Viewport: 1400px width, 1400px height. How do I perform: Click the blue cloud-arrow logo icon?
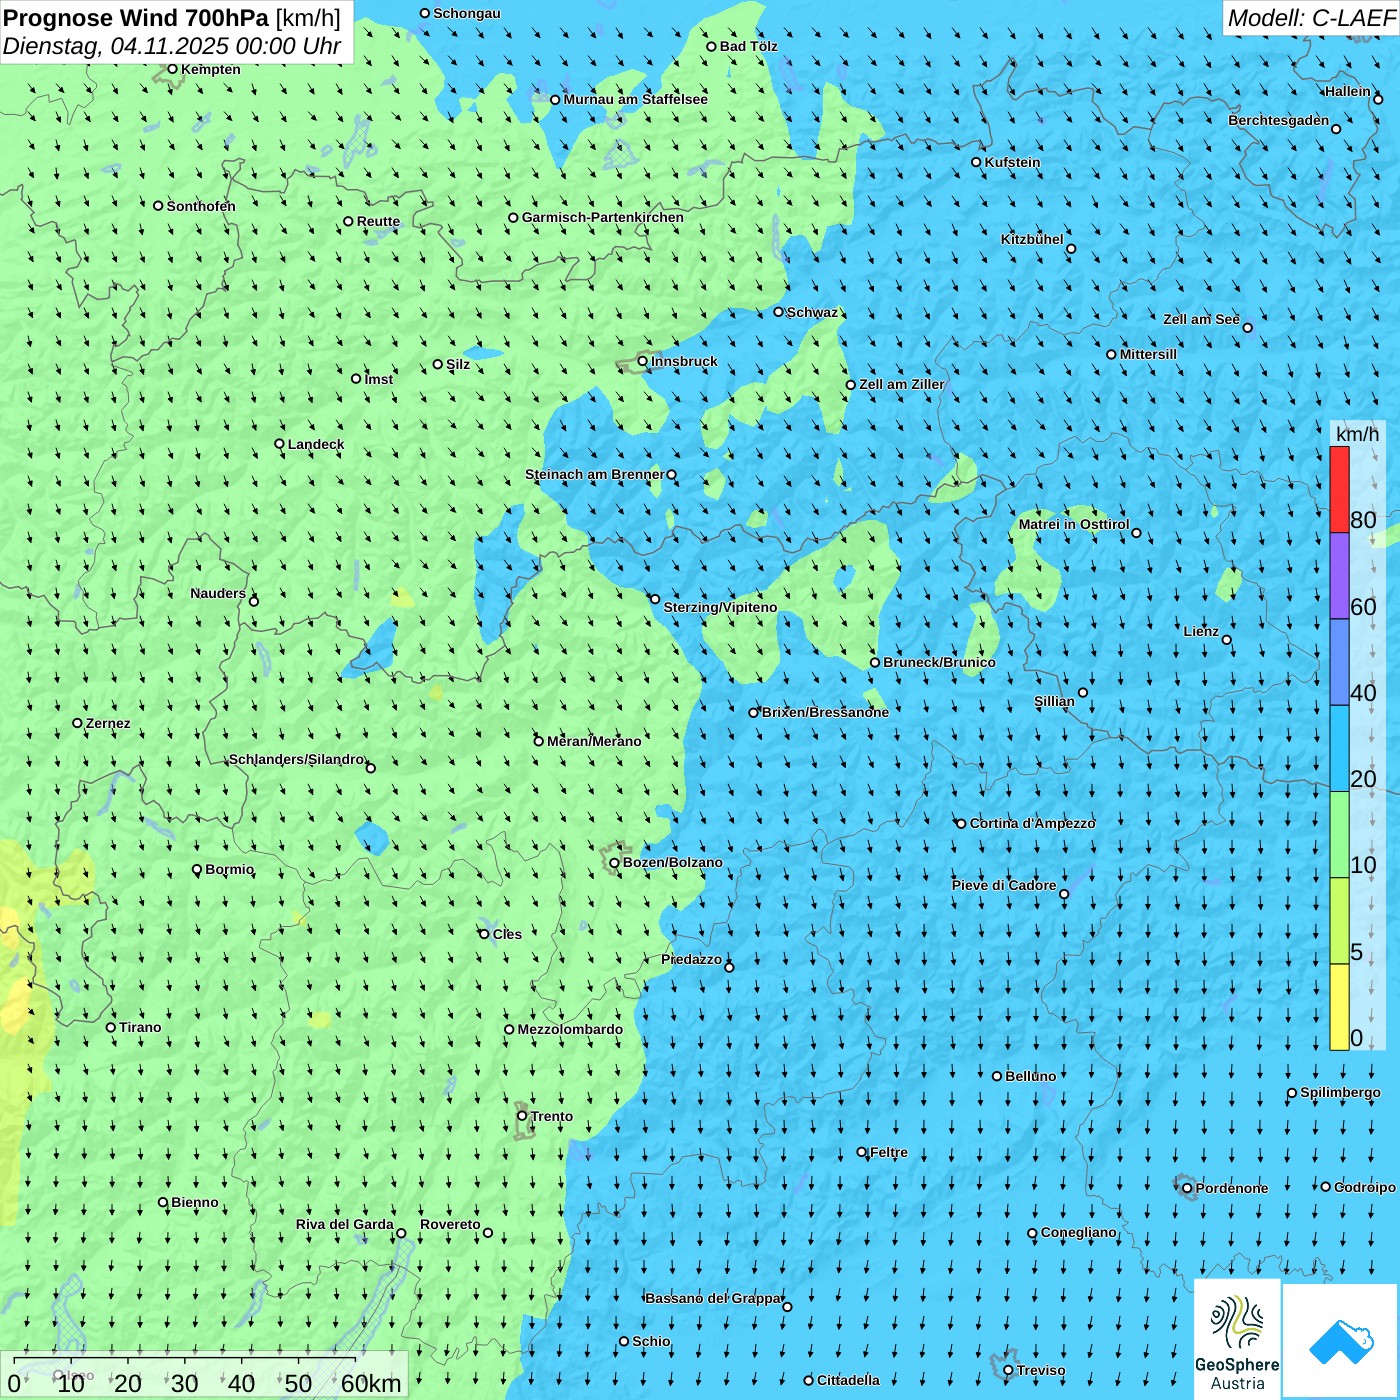pos(1340,1341)
